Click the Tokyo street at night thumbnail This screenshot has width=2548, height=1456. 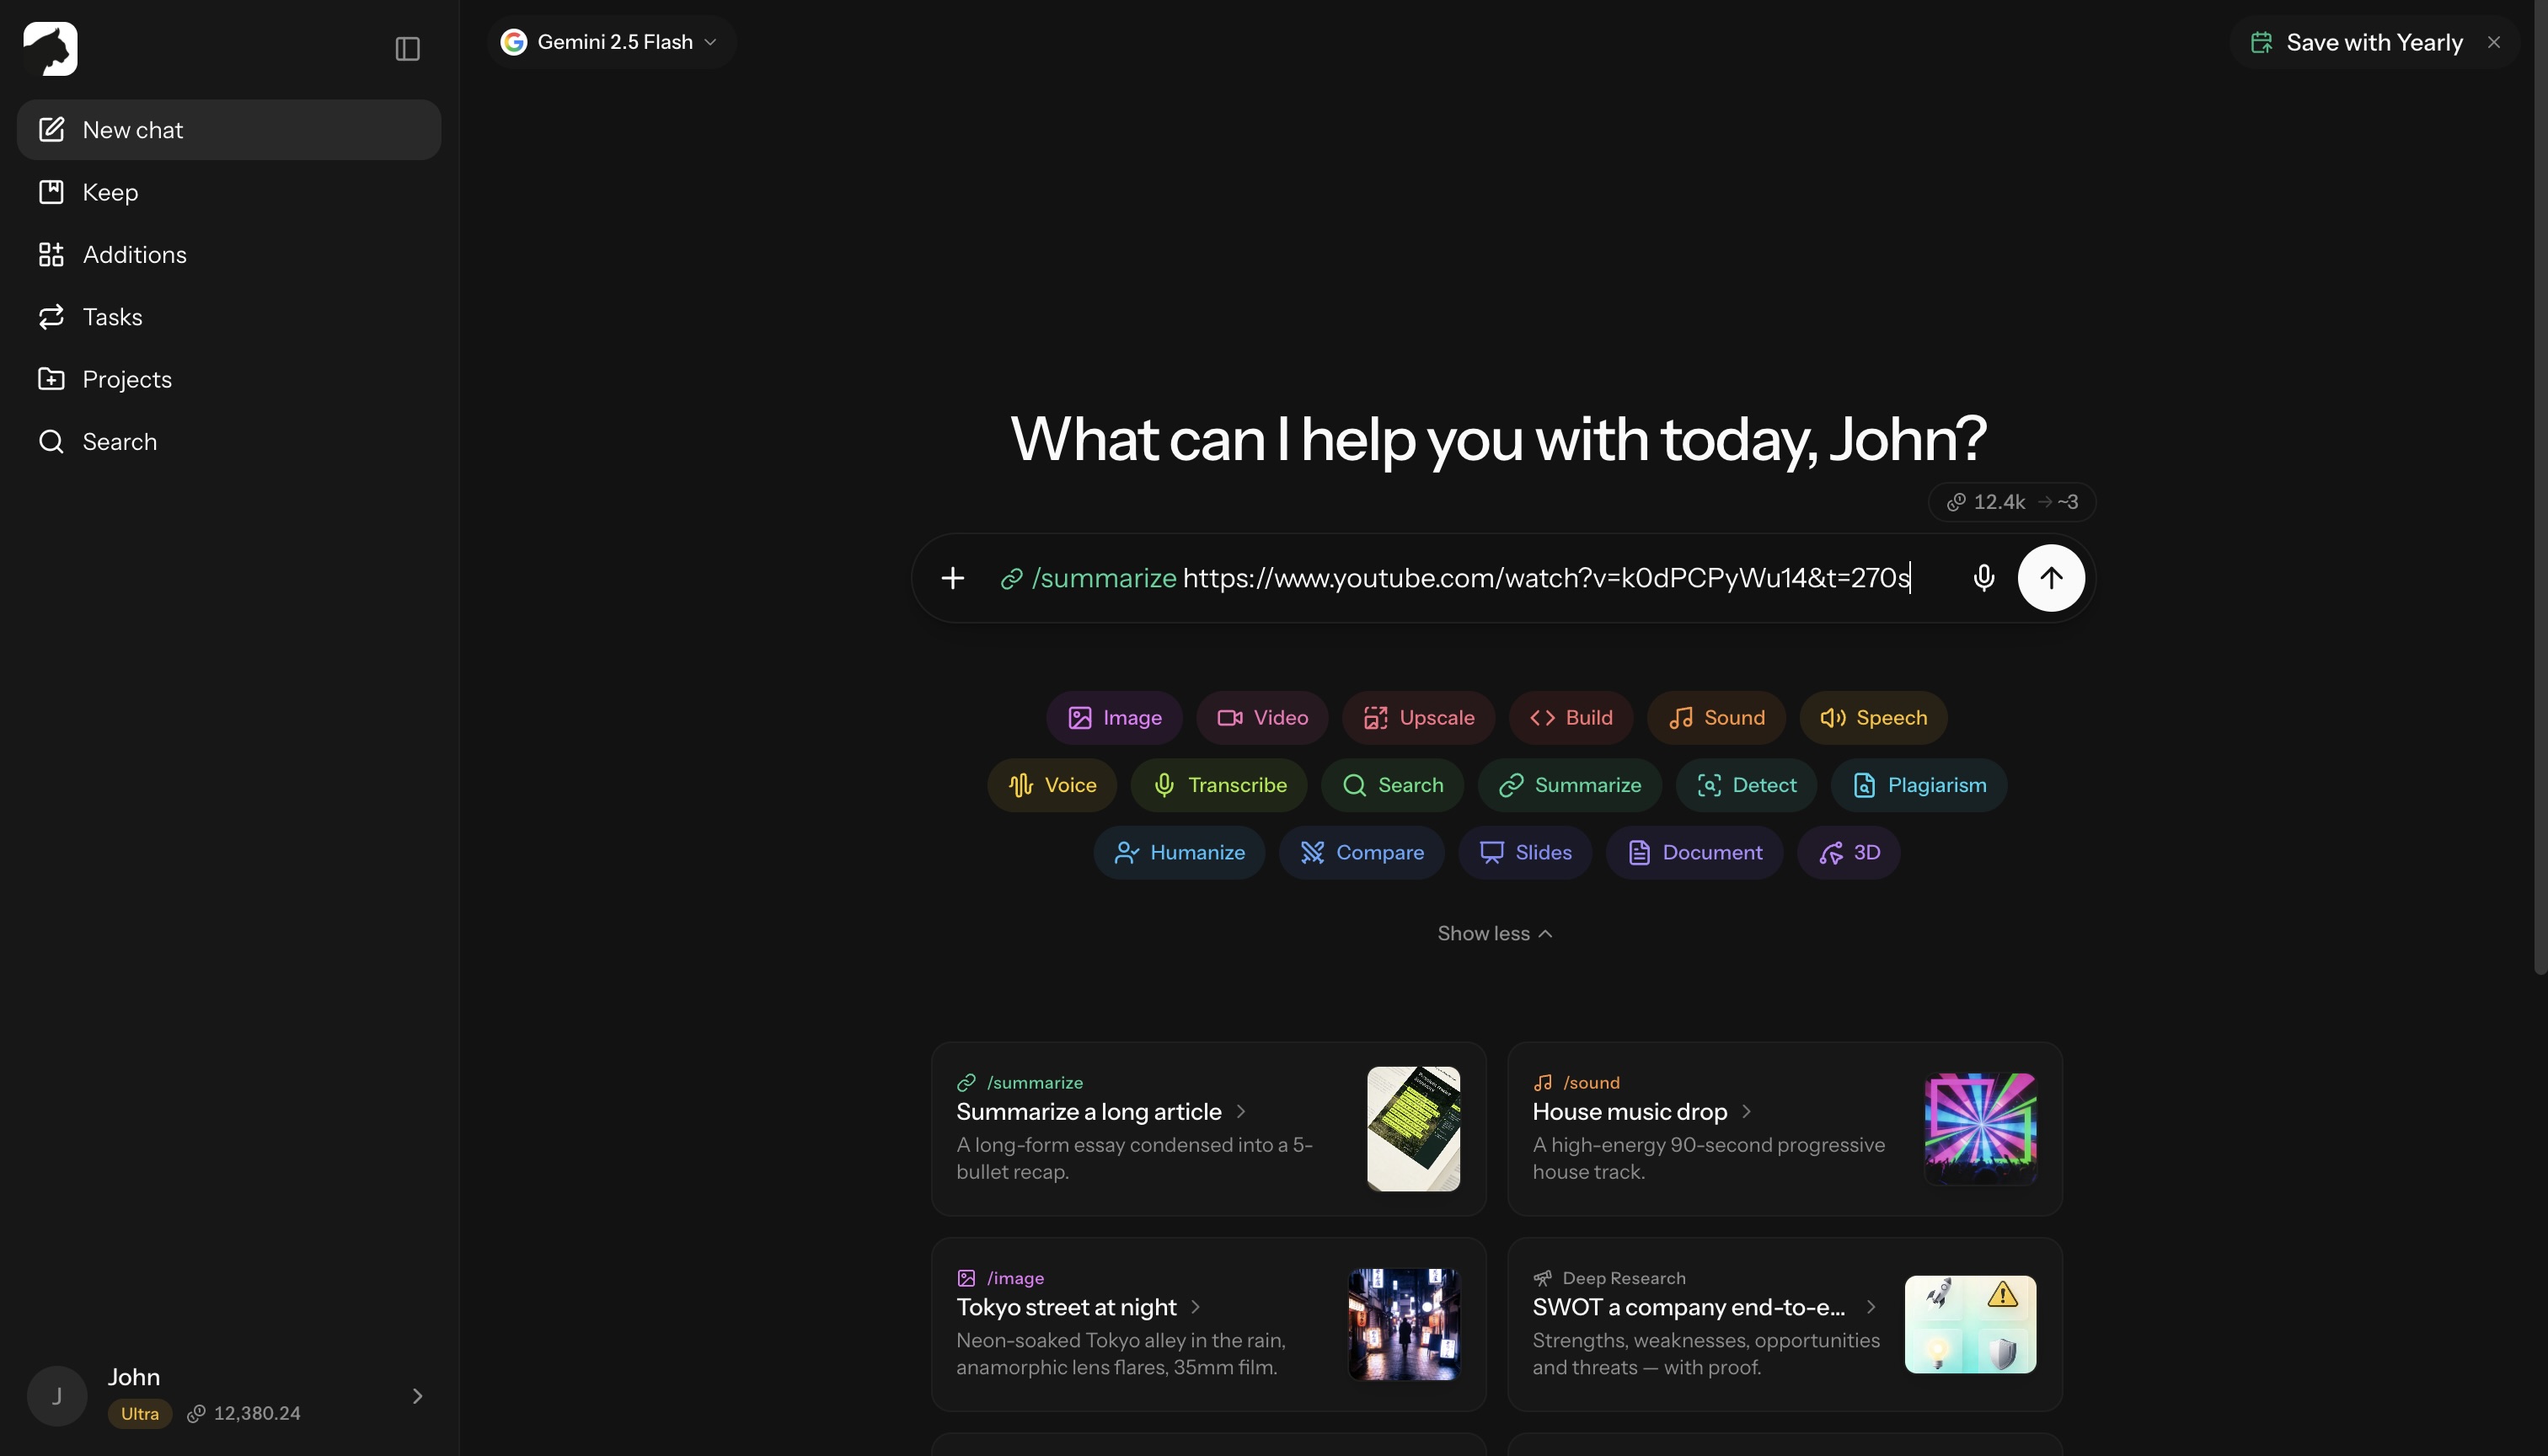1403,1324
